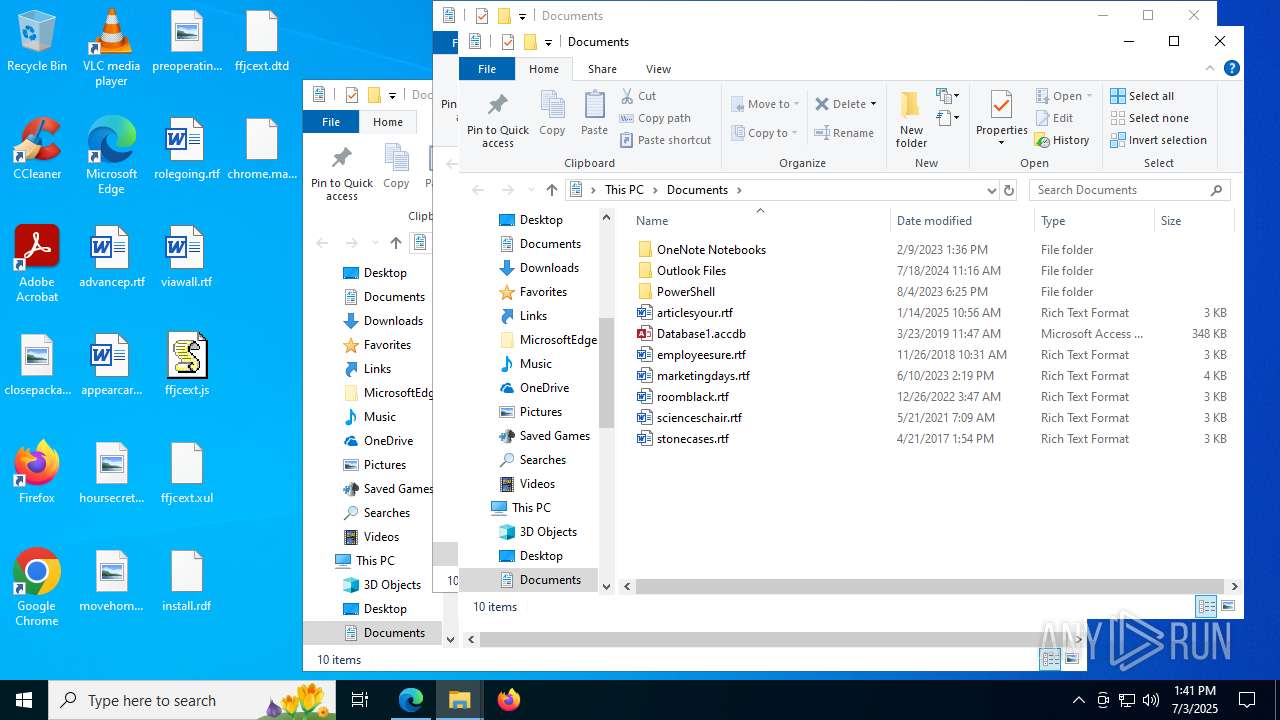Go up one level with the Up arrow
Screen dimensions: 1280x720
[551, 190]
